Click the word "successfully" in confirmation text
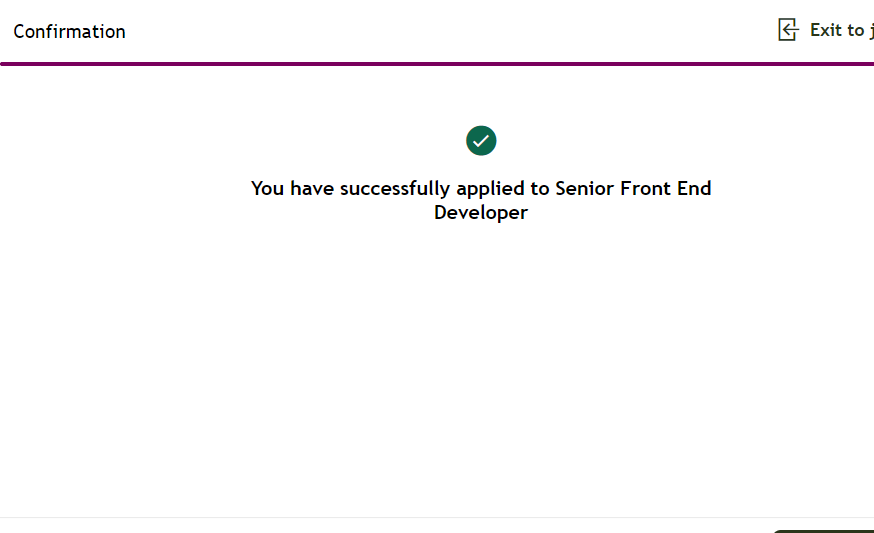This screenshot has width=874, height=533. (x=395, y=188)
